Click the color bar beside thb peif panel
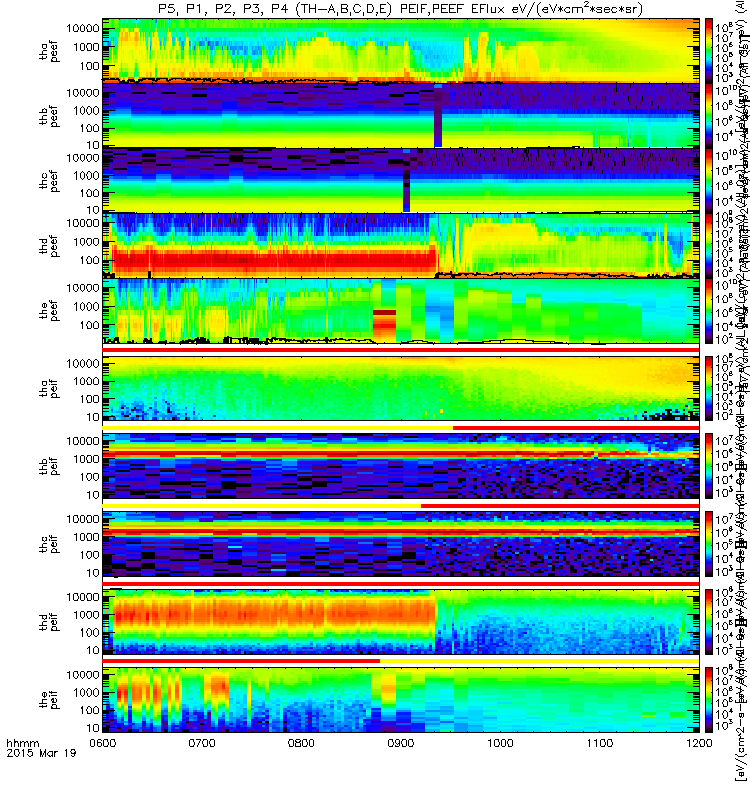 [709, 466]
